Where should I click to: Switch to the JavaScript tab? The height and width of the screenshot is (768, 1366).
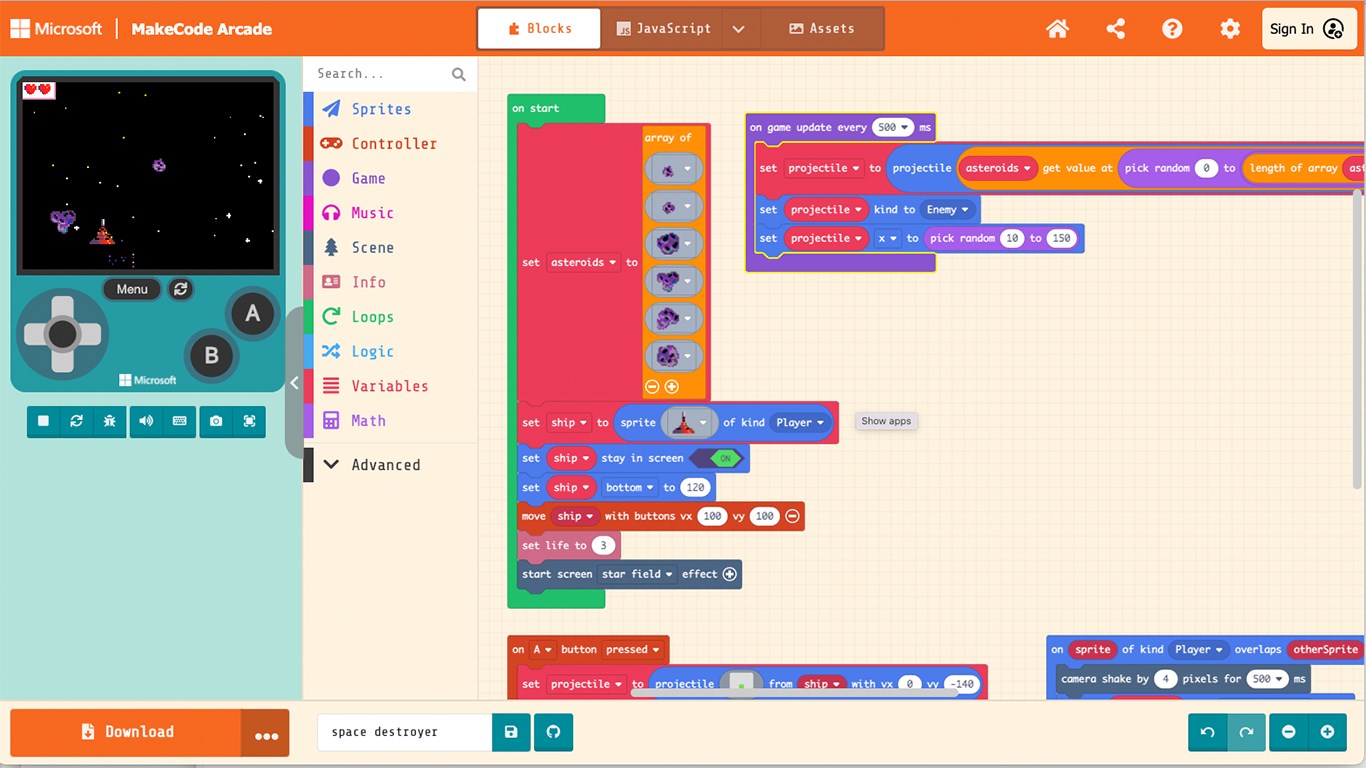[x=664, y=28]
